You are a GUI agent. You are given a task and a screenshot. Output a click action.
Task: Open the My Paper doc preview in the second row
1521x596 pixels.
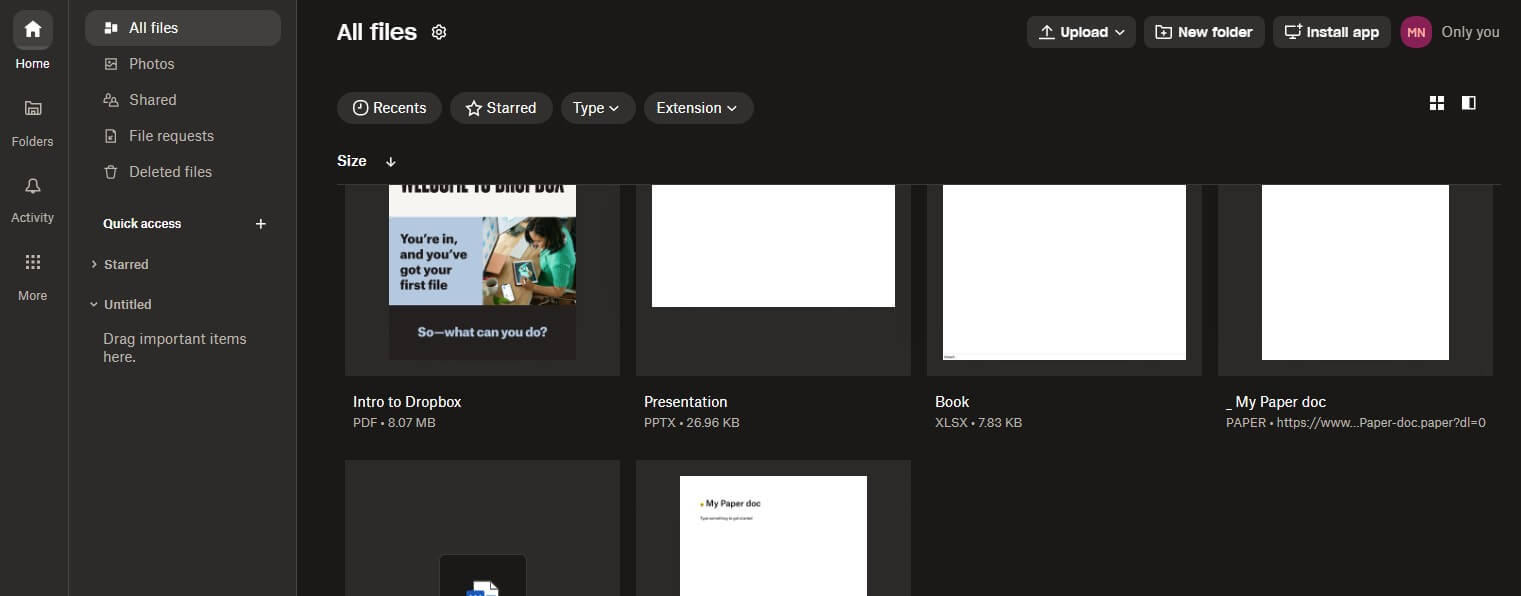[773, 528]
